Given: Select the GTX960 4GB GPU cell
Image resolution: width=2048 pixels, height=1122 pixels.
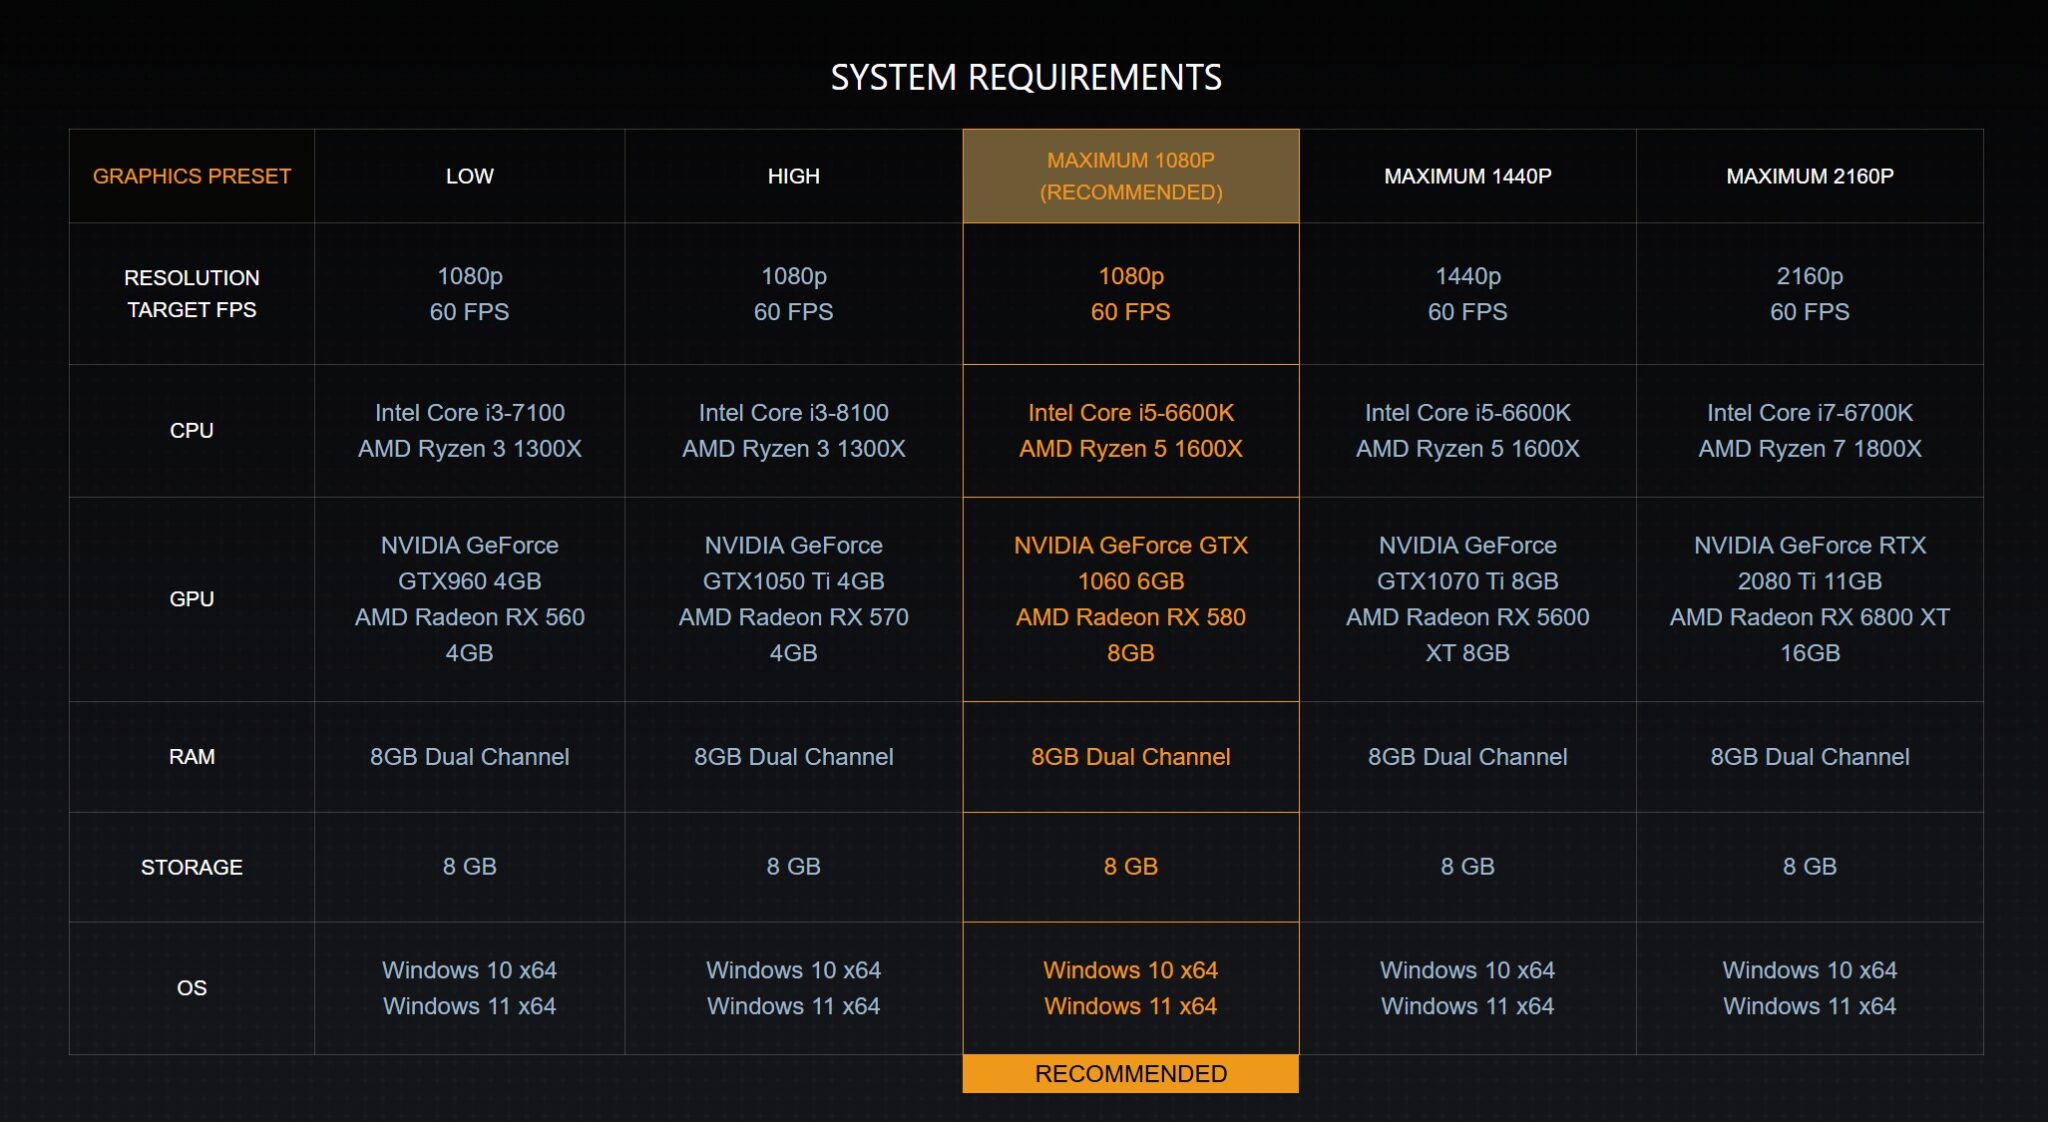Looking at the screenshot, I should (x=470, y=599).
